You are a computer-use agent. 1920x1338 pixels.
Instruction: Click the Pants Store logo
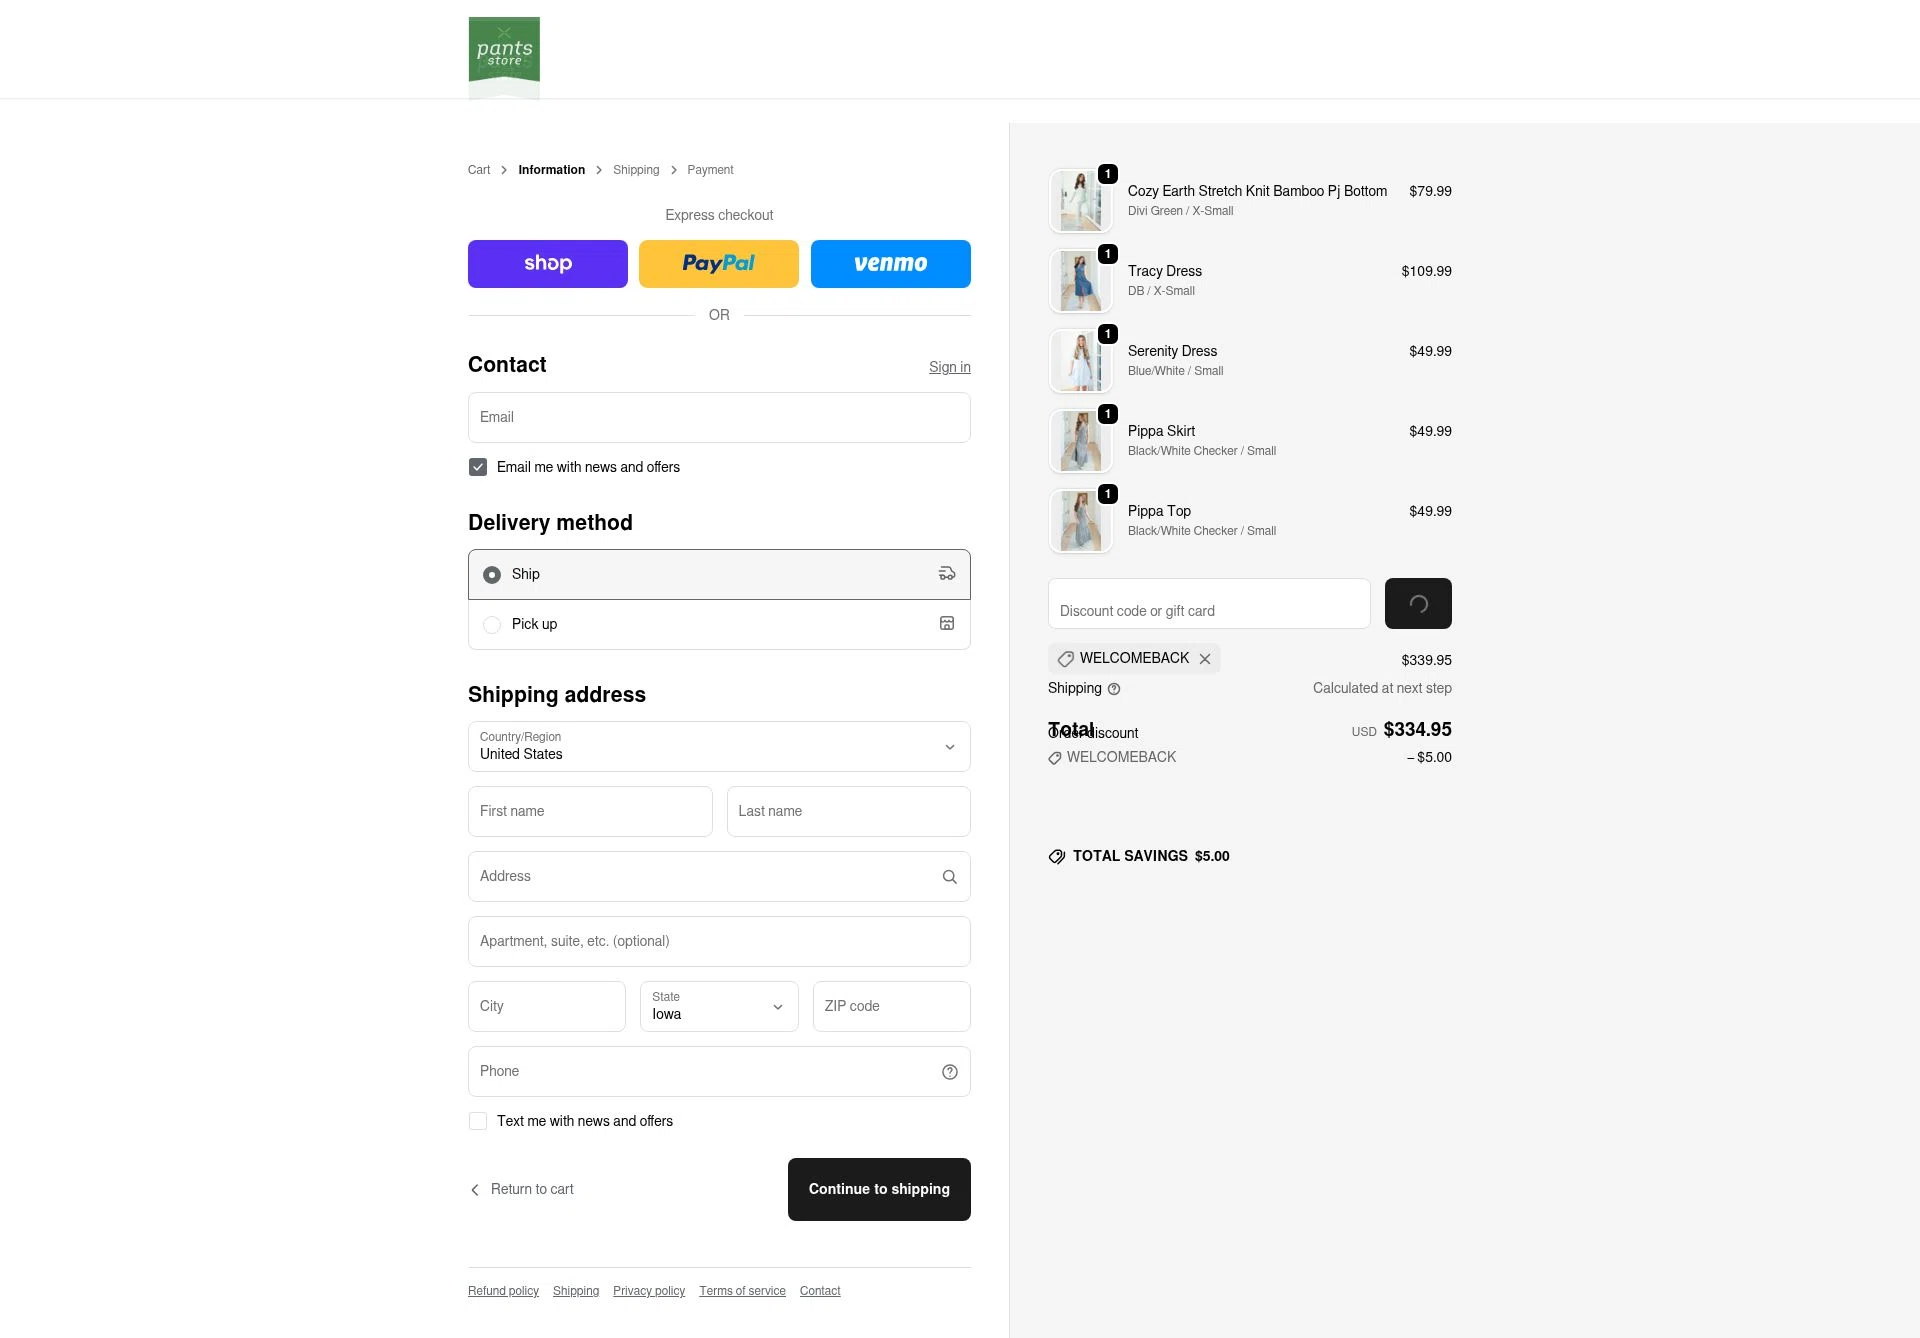click(x=504, y=57)
